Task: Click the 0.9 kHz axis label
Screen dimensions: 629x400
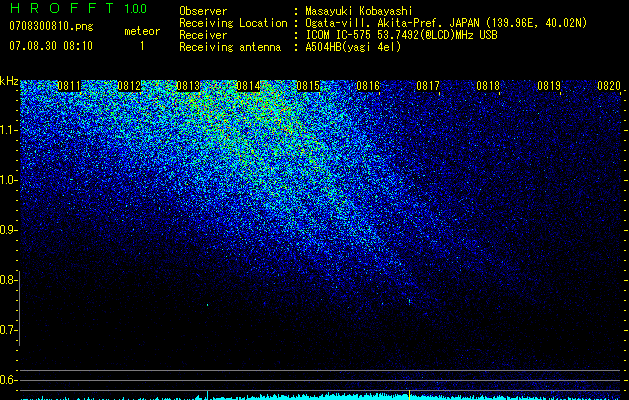Action: (9, 230)
